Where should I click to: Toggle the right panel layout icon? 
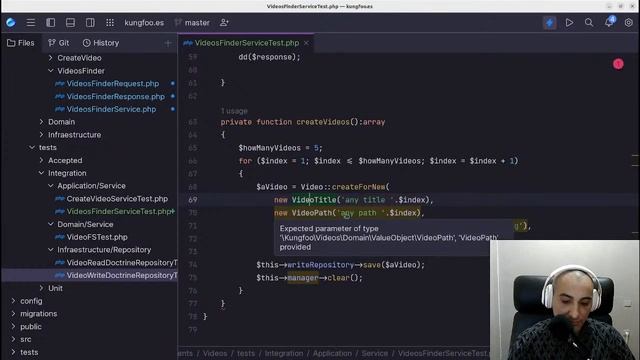[x=90, y=22]
